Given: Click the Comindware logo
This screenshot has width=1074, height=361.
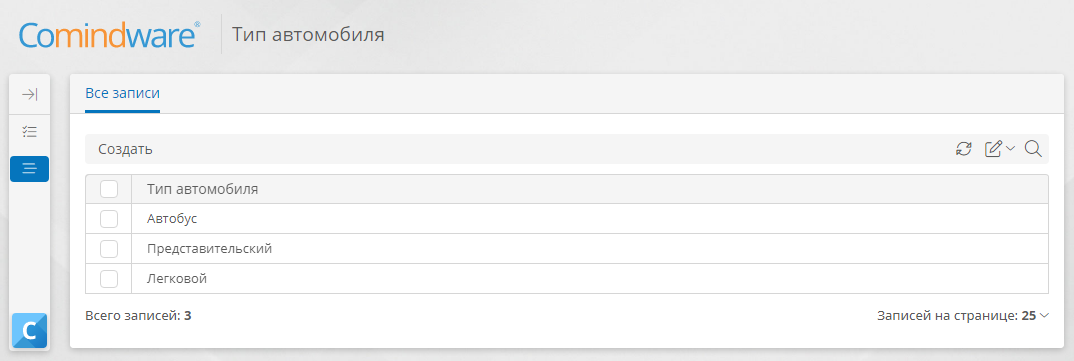Looking at the screenshot, I should point(110,34).
